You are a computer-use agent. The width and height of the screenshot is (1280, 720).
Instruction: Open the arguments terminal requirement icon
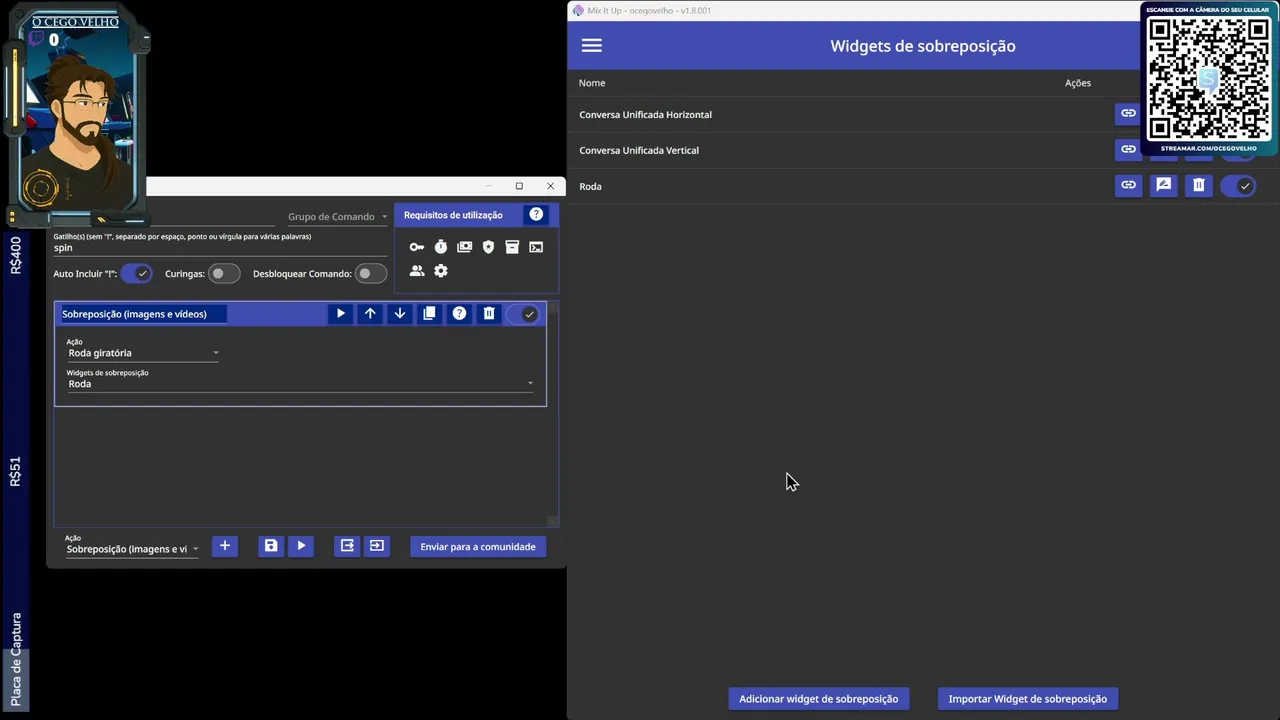click(x=536, y=247)
